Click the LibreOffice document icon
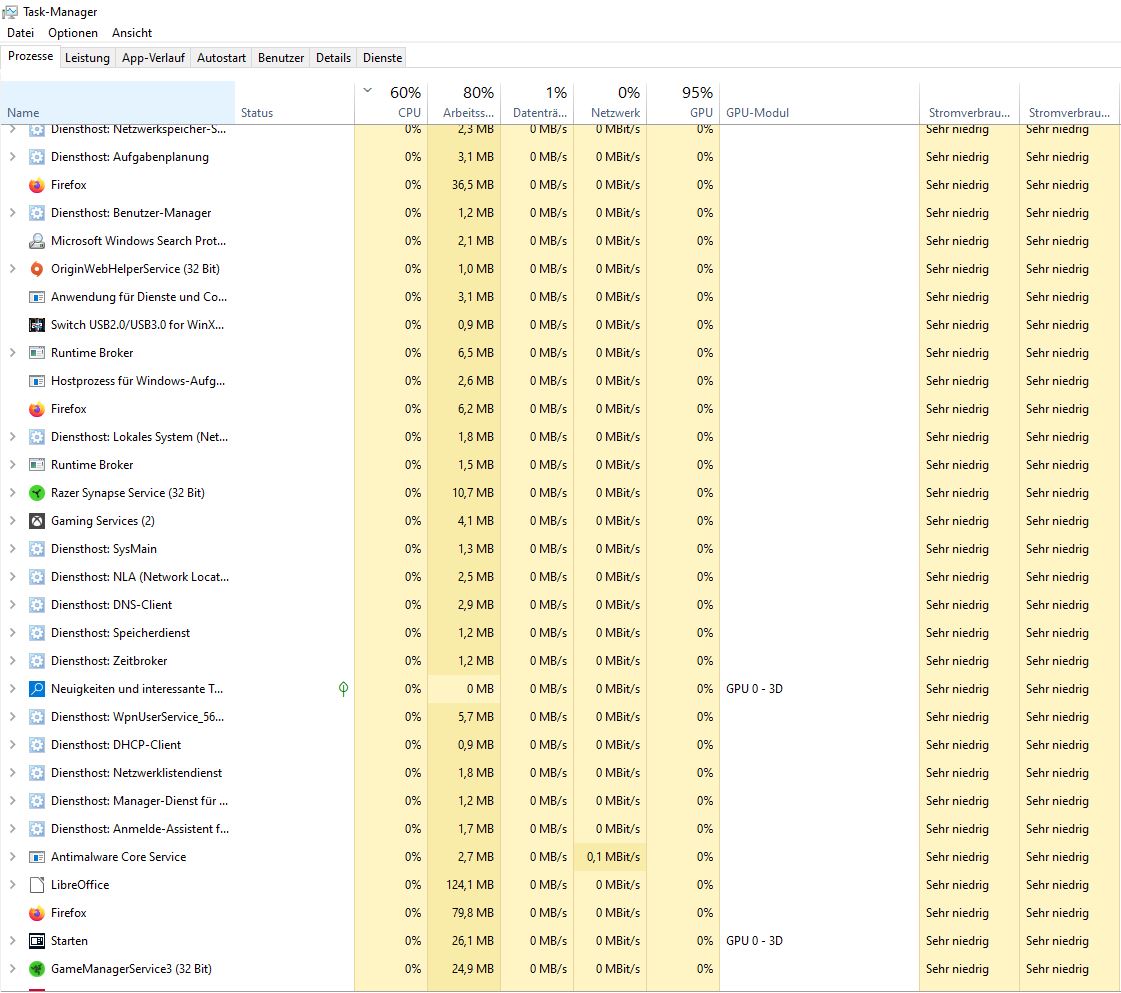1121x993 pixels. [x=36, y=884]
